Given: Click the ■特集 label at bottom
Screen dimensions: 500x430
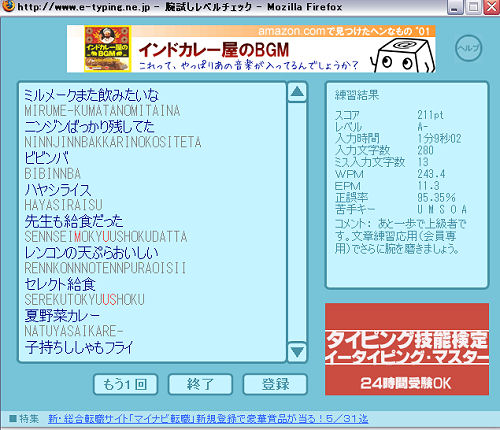Looking at the screenshot, I should pyautogui.click(x=24, y=419).
